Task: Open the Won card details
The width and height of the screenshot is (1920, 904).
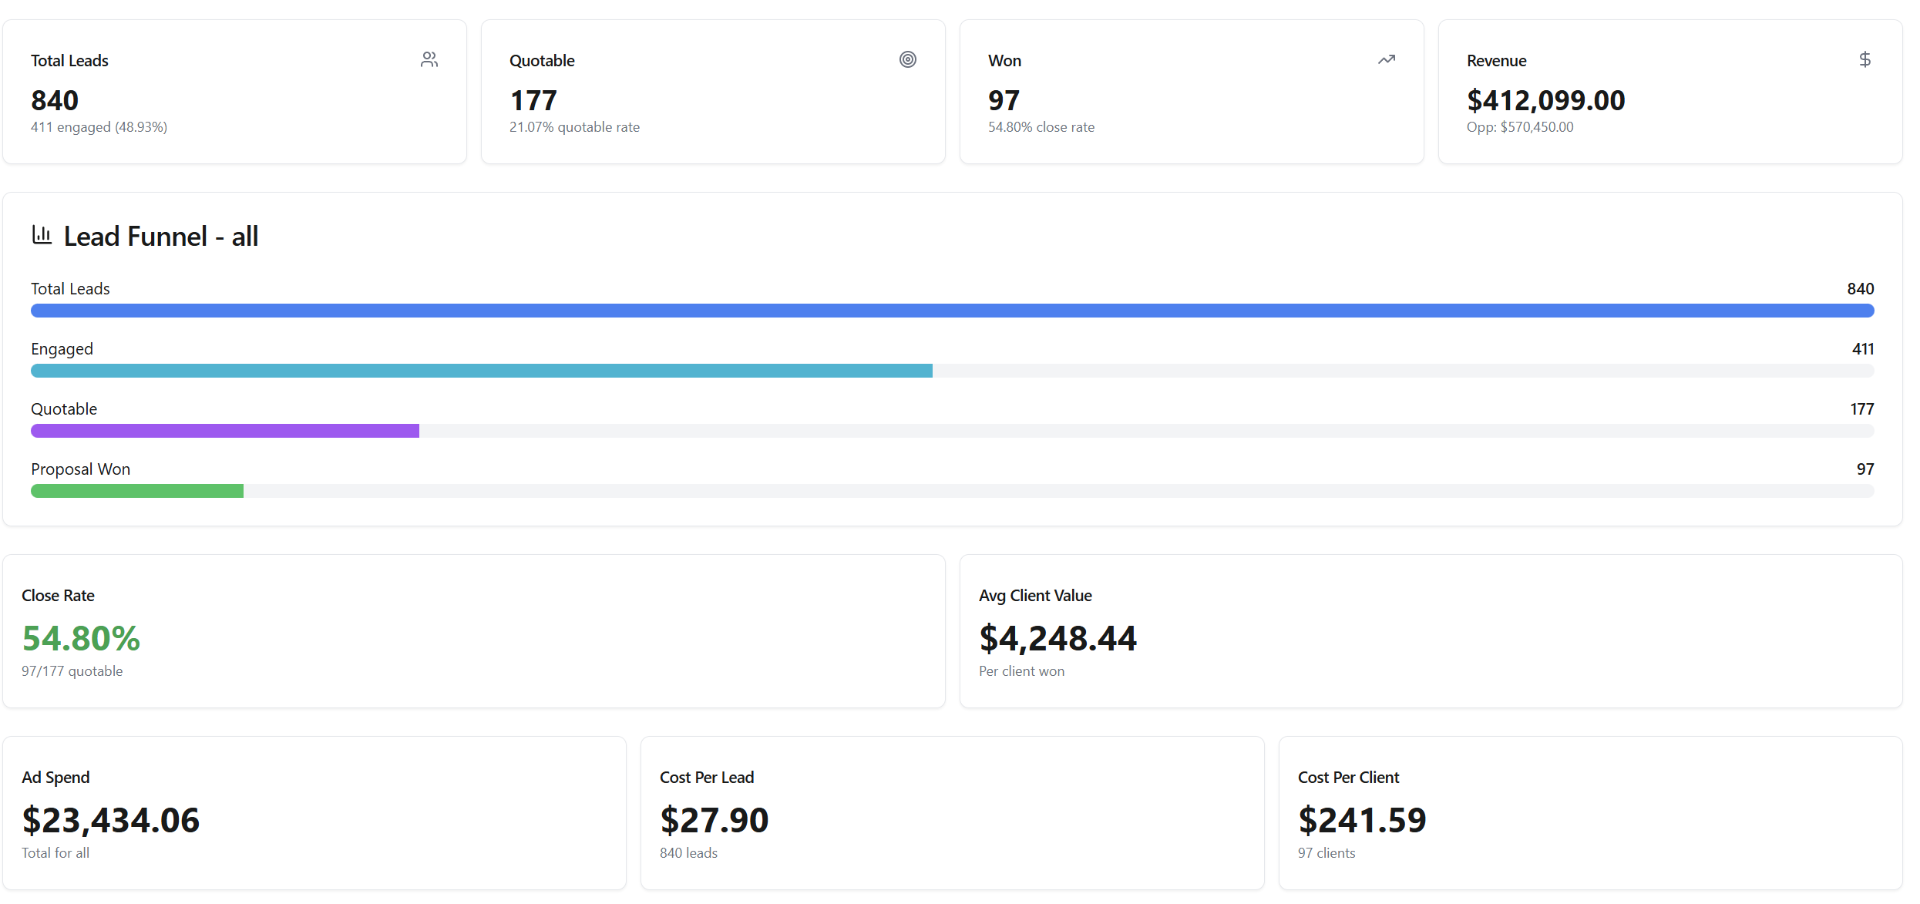Action: tap(1190, 91)
